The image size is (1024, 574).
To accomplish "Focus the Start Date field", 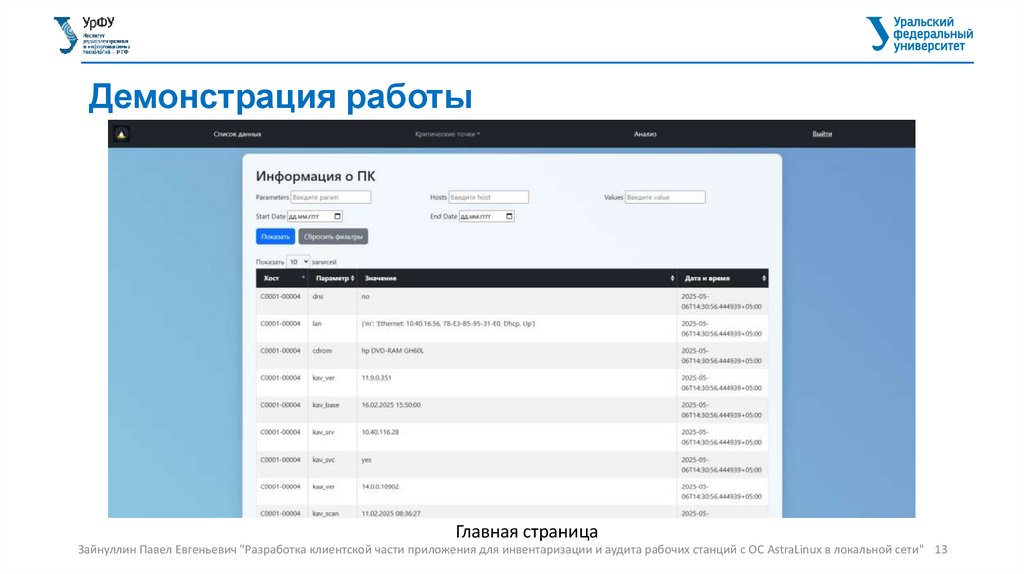I will pos(315,216).
